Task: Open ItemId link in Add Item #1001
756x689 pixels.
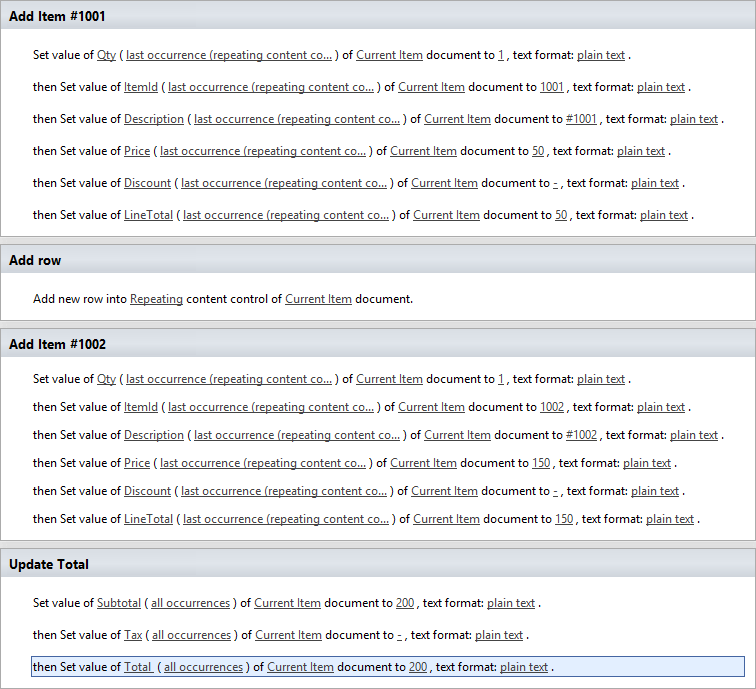Action: [141, 87]
